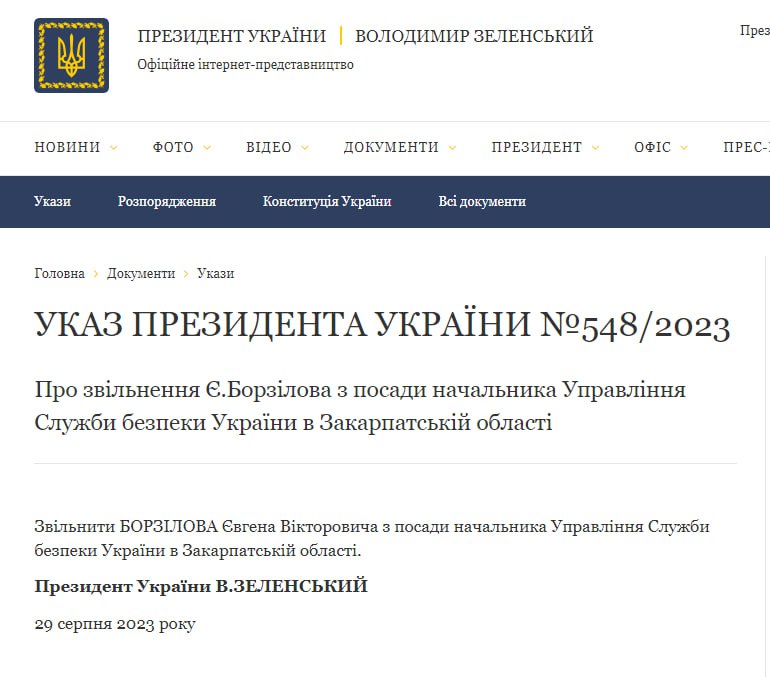Screen dimensions: 770x677
Task: Select ДОКУМЕНТИ in the main navigation
Action: (391, 147)
